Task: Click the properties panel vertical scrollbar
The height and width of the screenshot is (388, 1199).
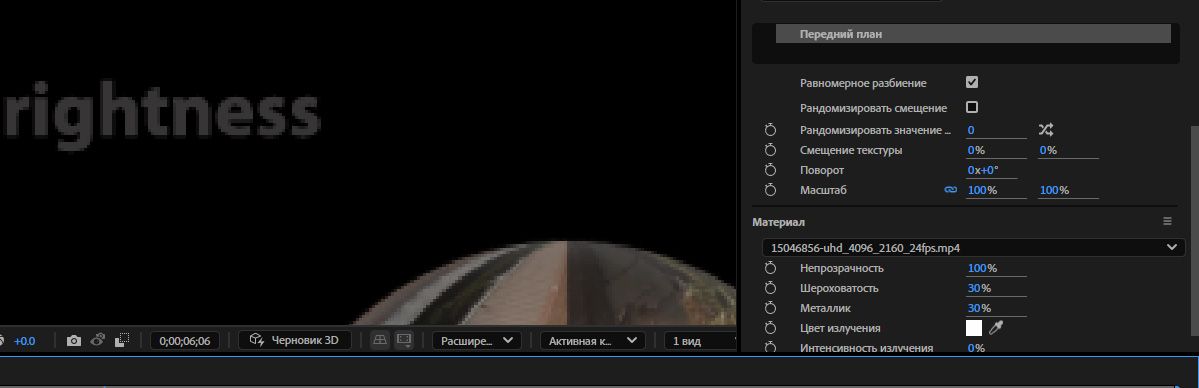Action: [1195, 230]
